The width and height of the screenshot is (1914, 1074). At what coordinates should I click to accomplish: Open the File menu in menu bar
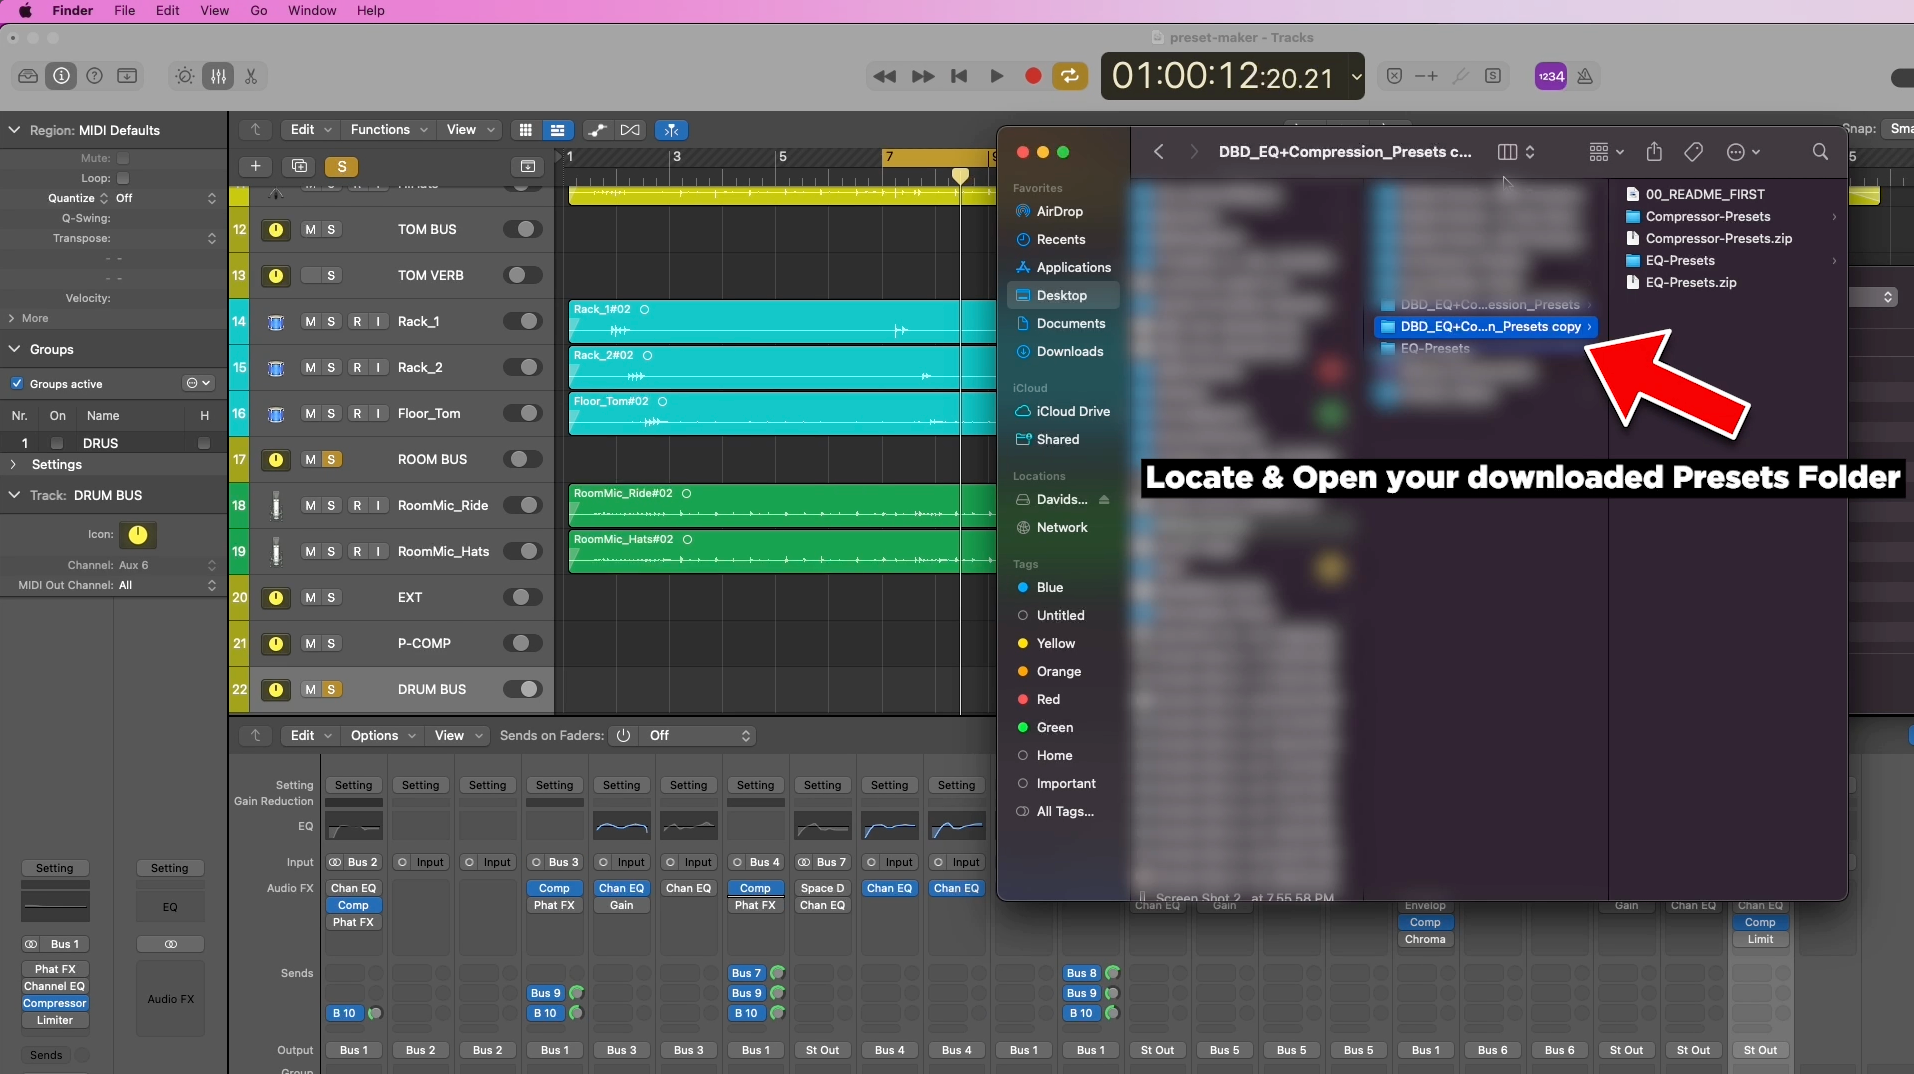tap(124, 11)
